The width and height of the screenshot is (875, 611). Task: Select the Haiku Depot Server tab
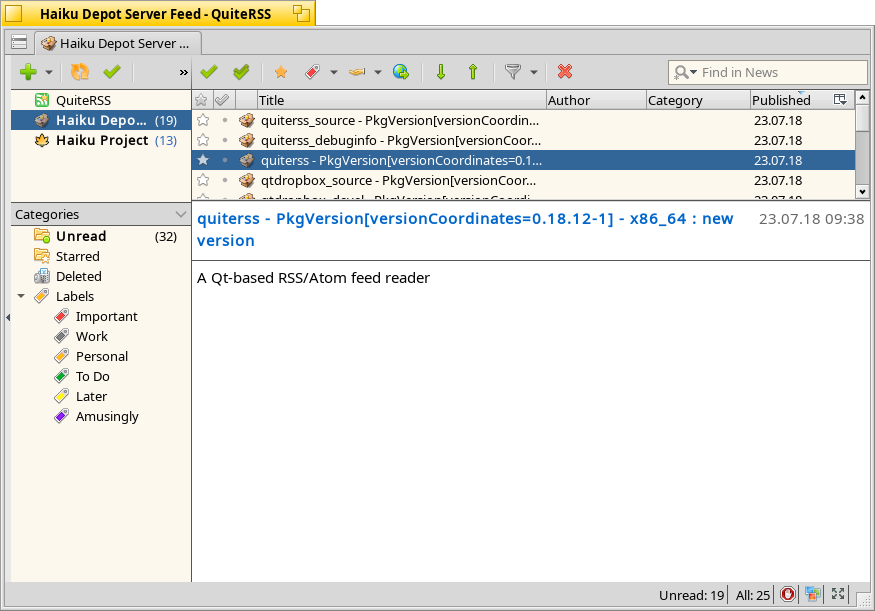(118, 44)
